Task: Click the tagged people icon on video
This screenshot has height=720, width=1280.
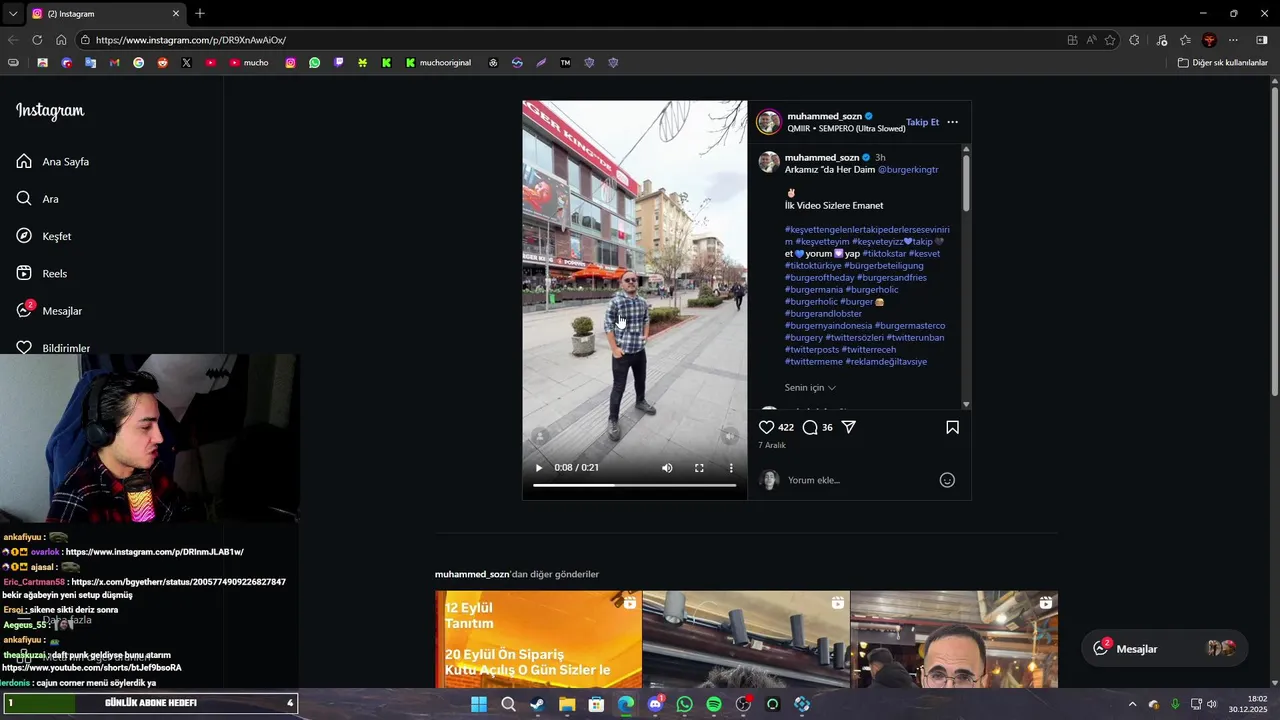Action: [x=540, y=436]
